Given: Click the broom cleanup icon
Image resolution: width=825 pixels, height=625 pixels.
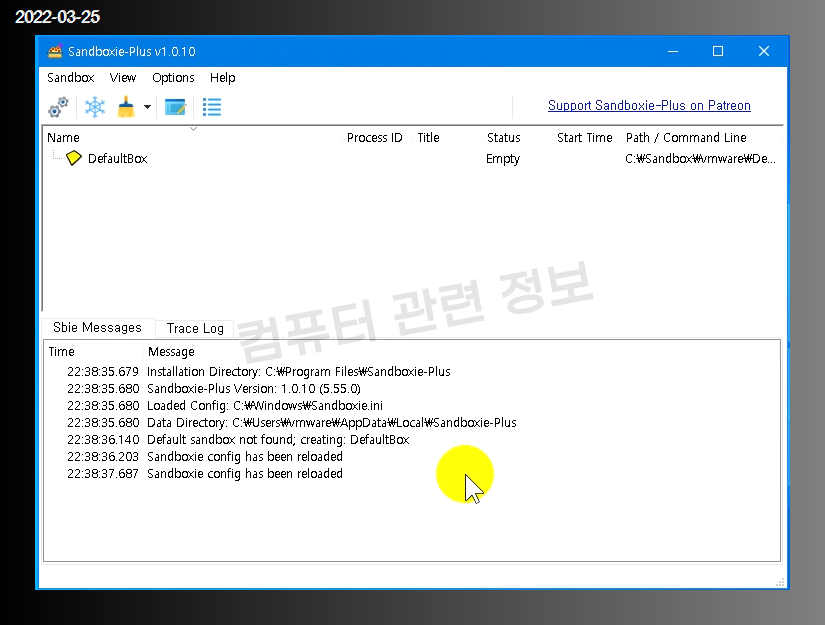Looking at the screenshot, I should coord(126,107).
